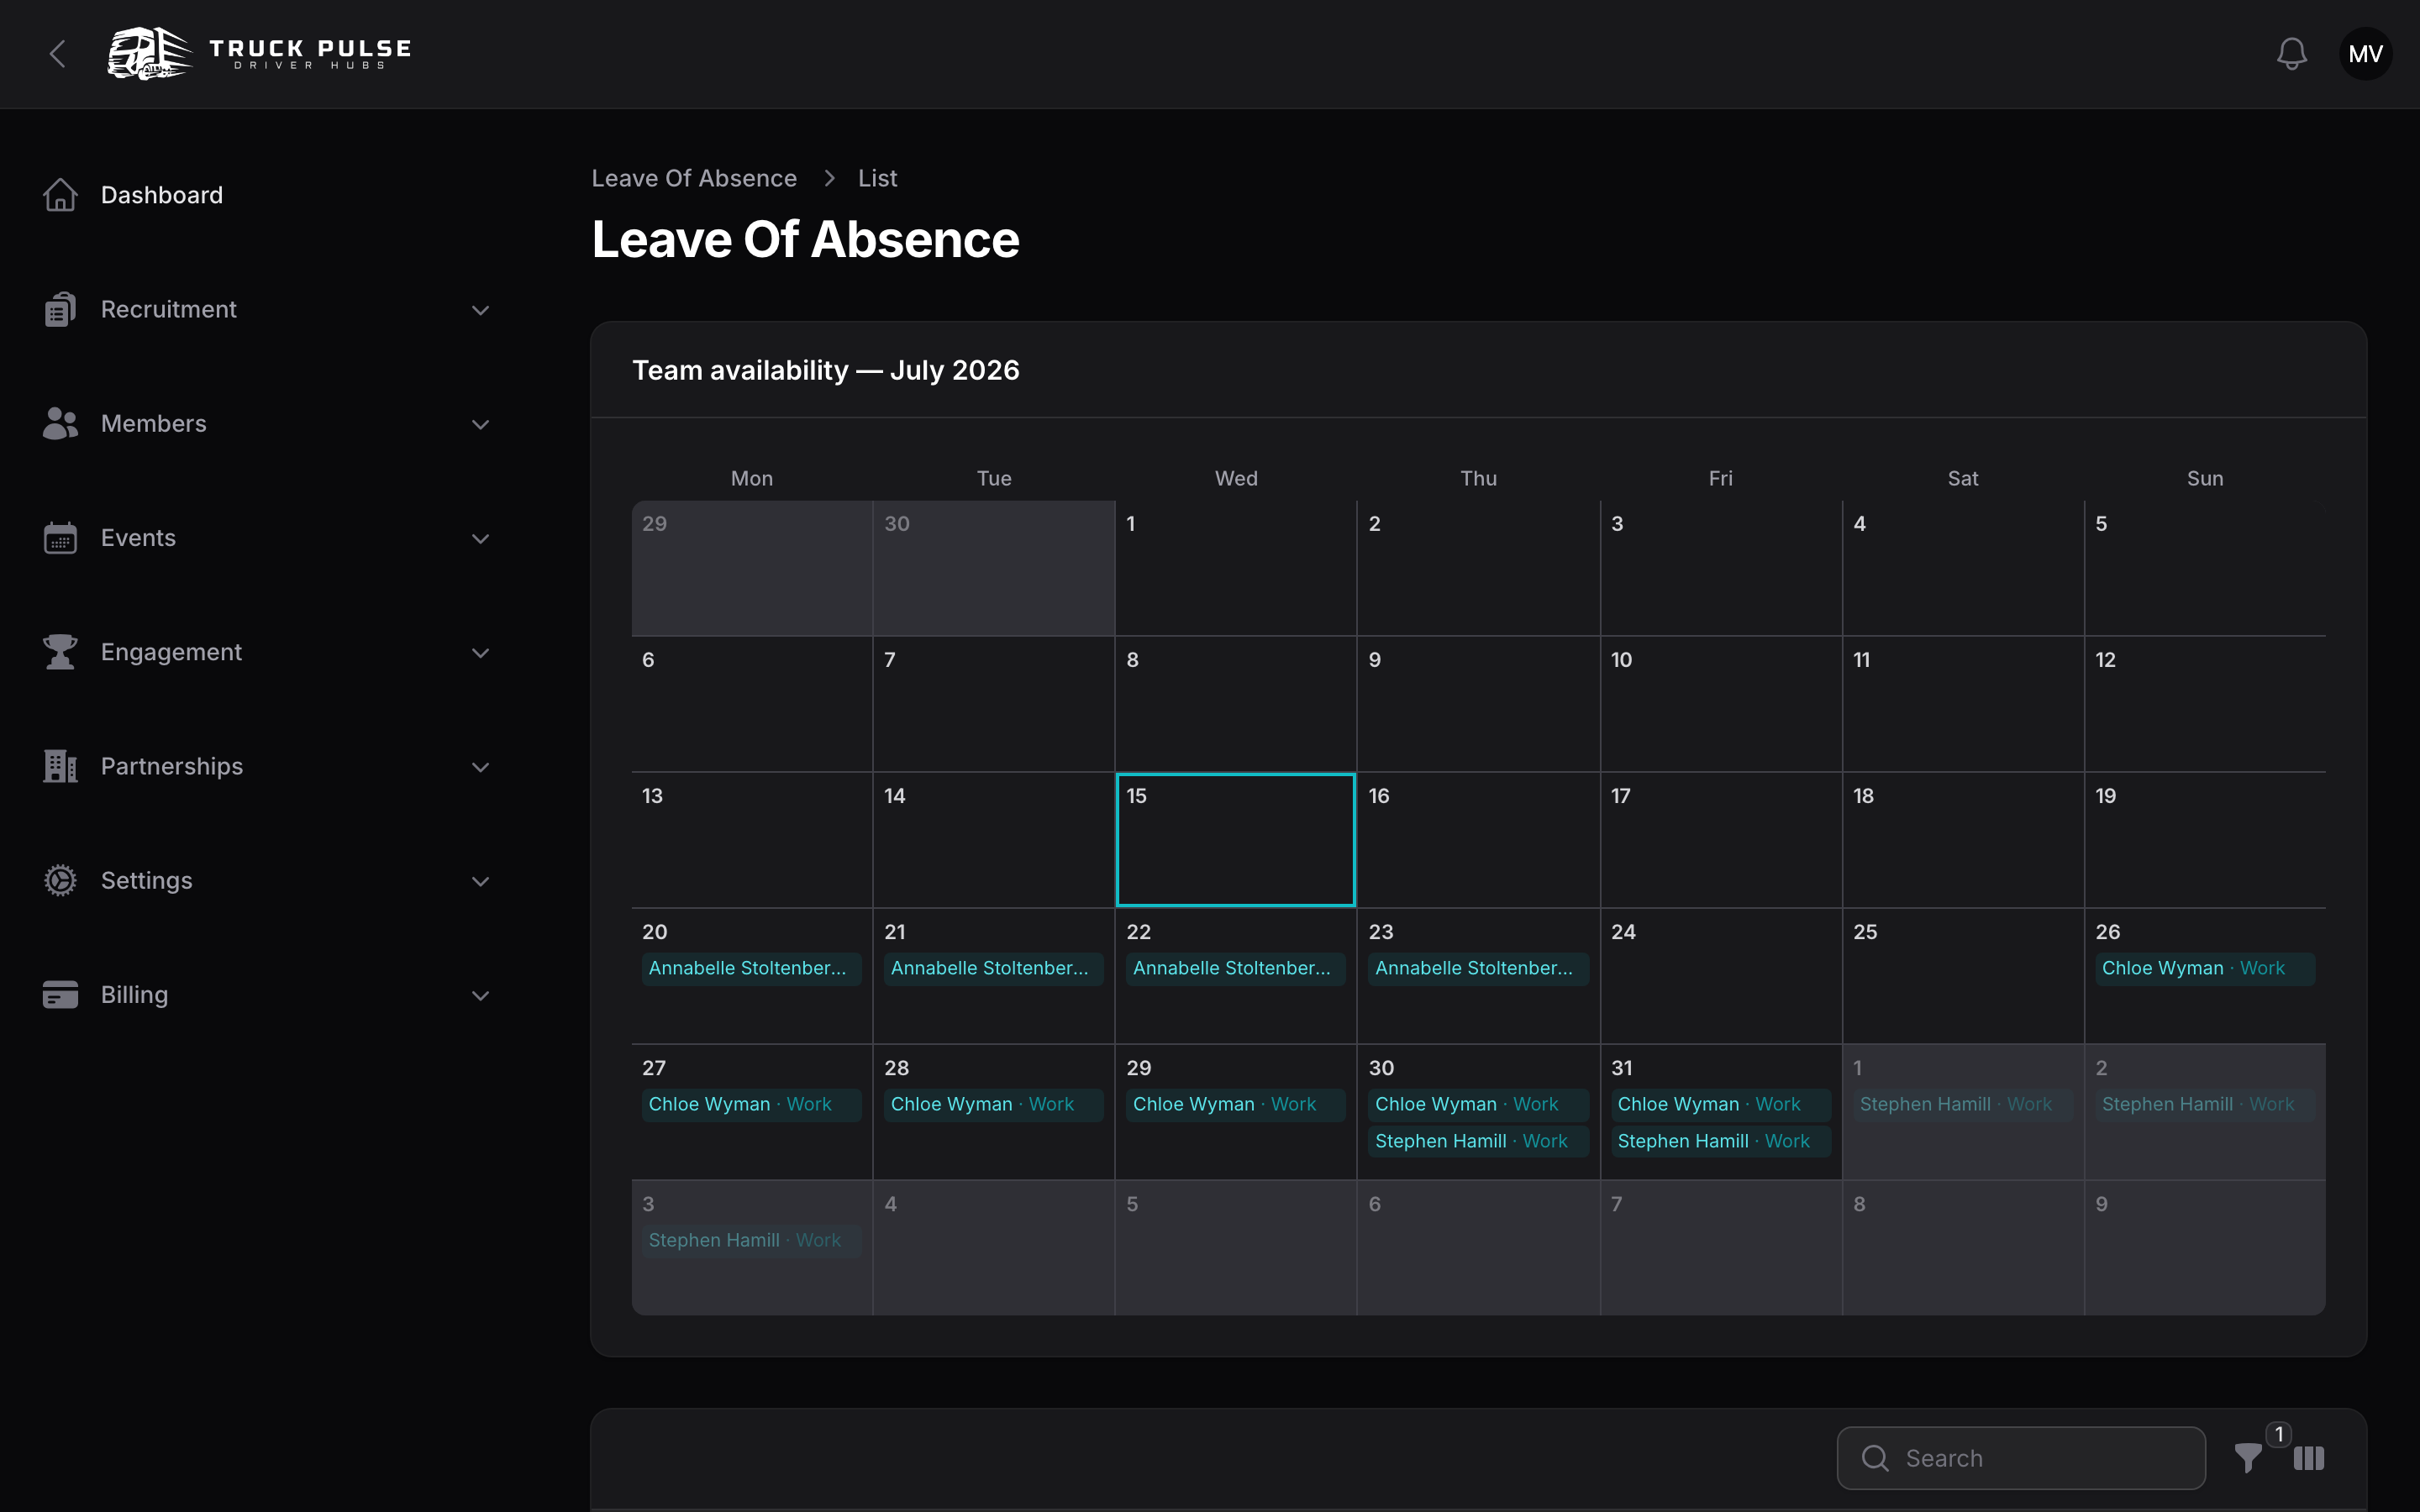Click the Wed column header
The width and height of the screenshot is (2420, 1512).
[1236, 478]
